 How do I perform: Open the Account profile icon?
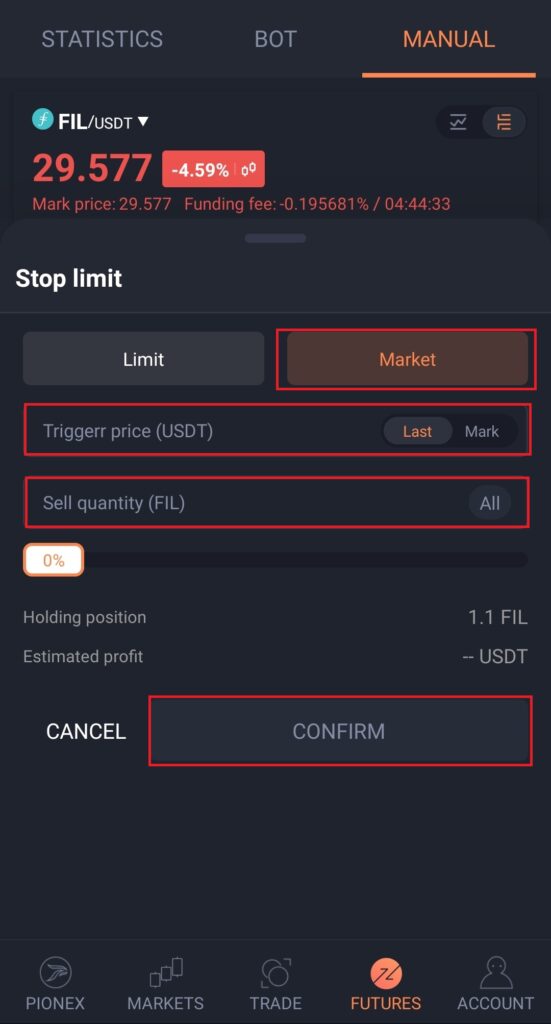(x=496, y=972)
